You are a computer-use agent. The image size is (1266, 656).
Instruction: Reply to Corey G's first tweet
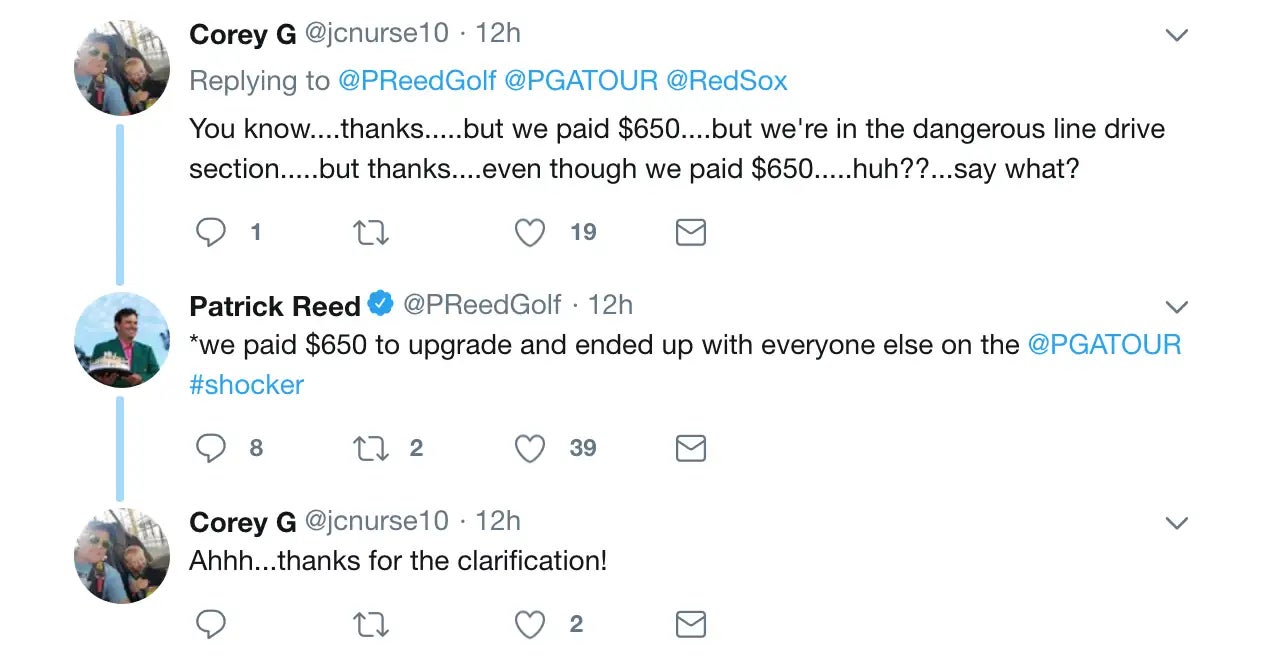(211, 232)
